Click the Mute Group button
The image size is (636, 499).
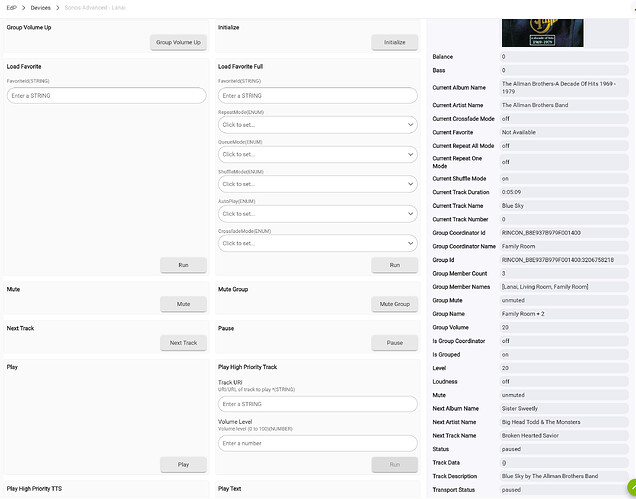[395, 304]
